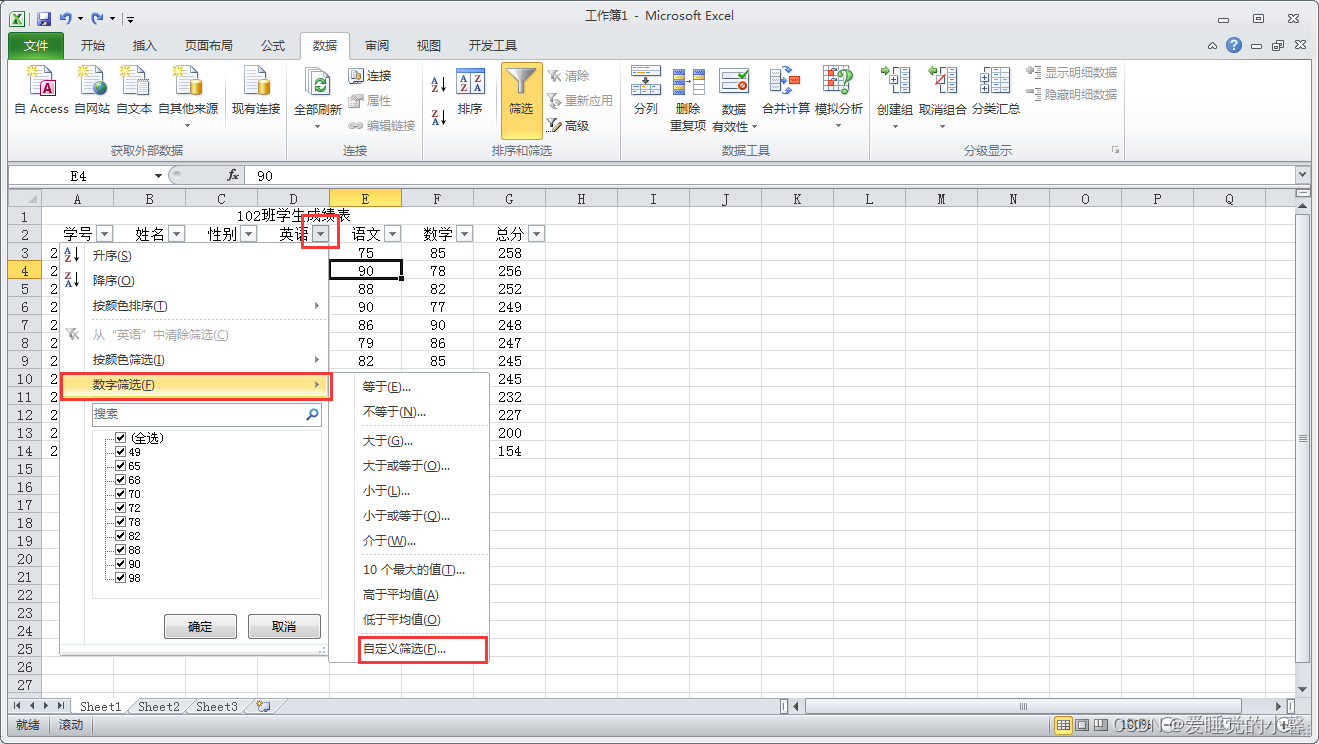Open 总分 column filter dropdown
Image resolution: width=1319 pixels, height=744 pixels.
coord(537,234)
